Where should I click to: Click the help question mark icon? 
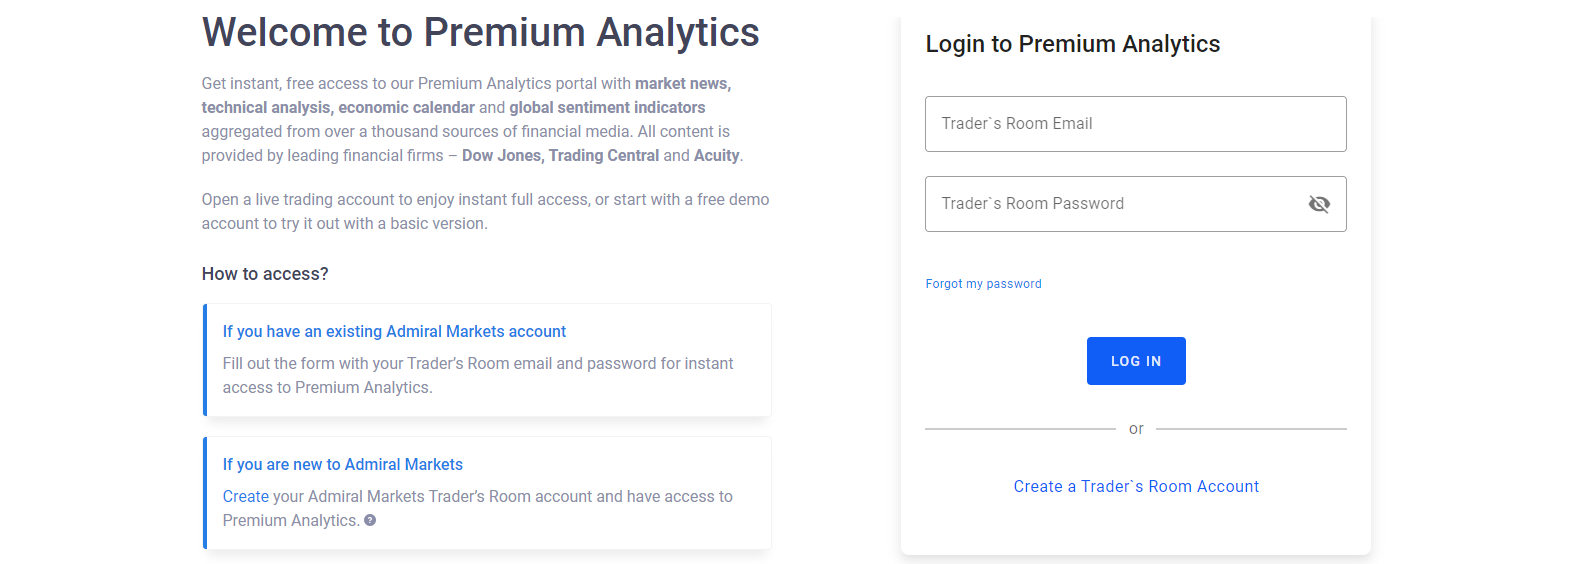click(370, 520)
